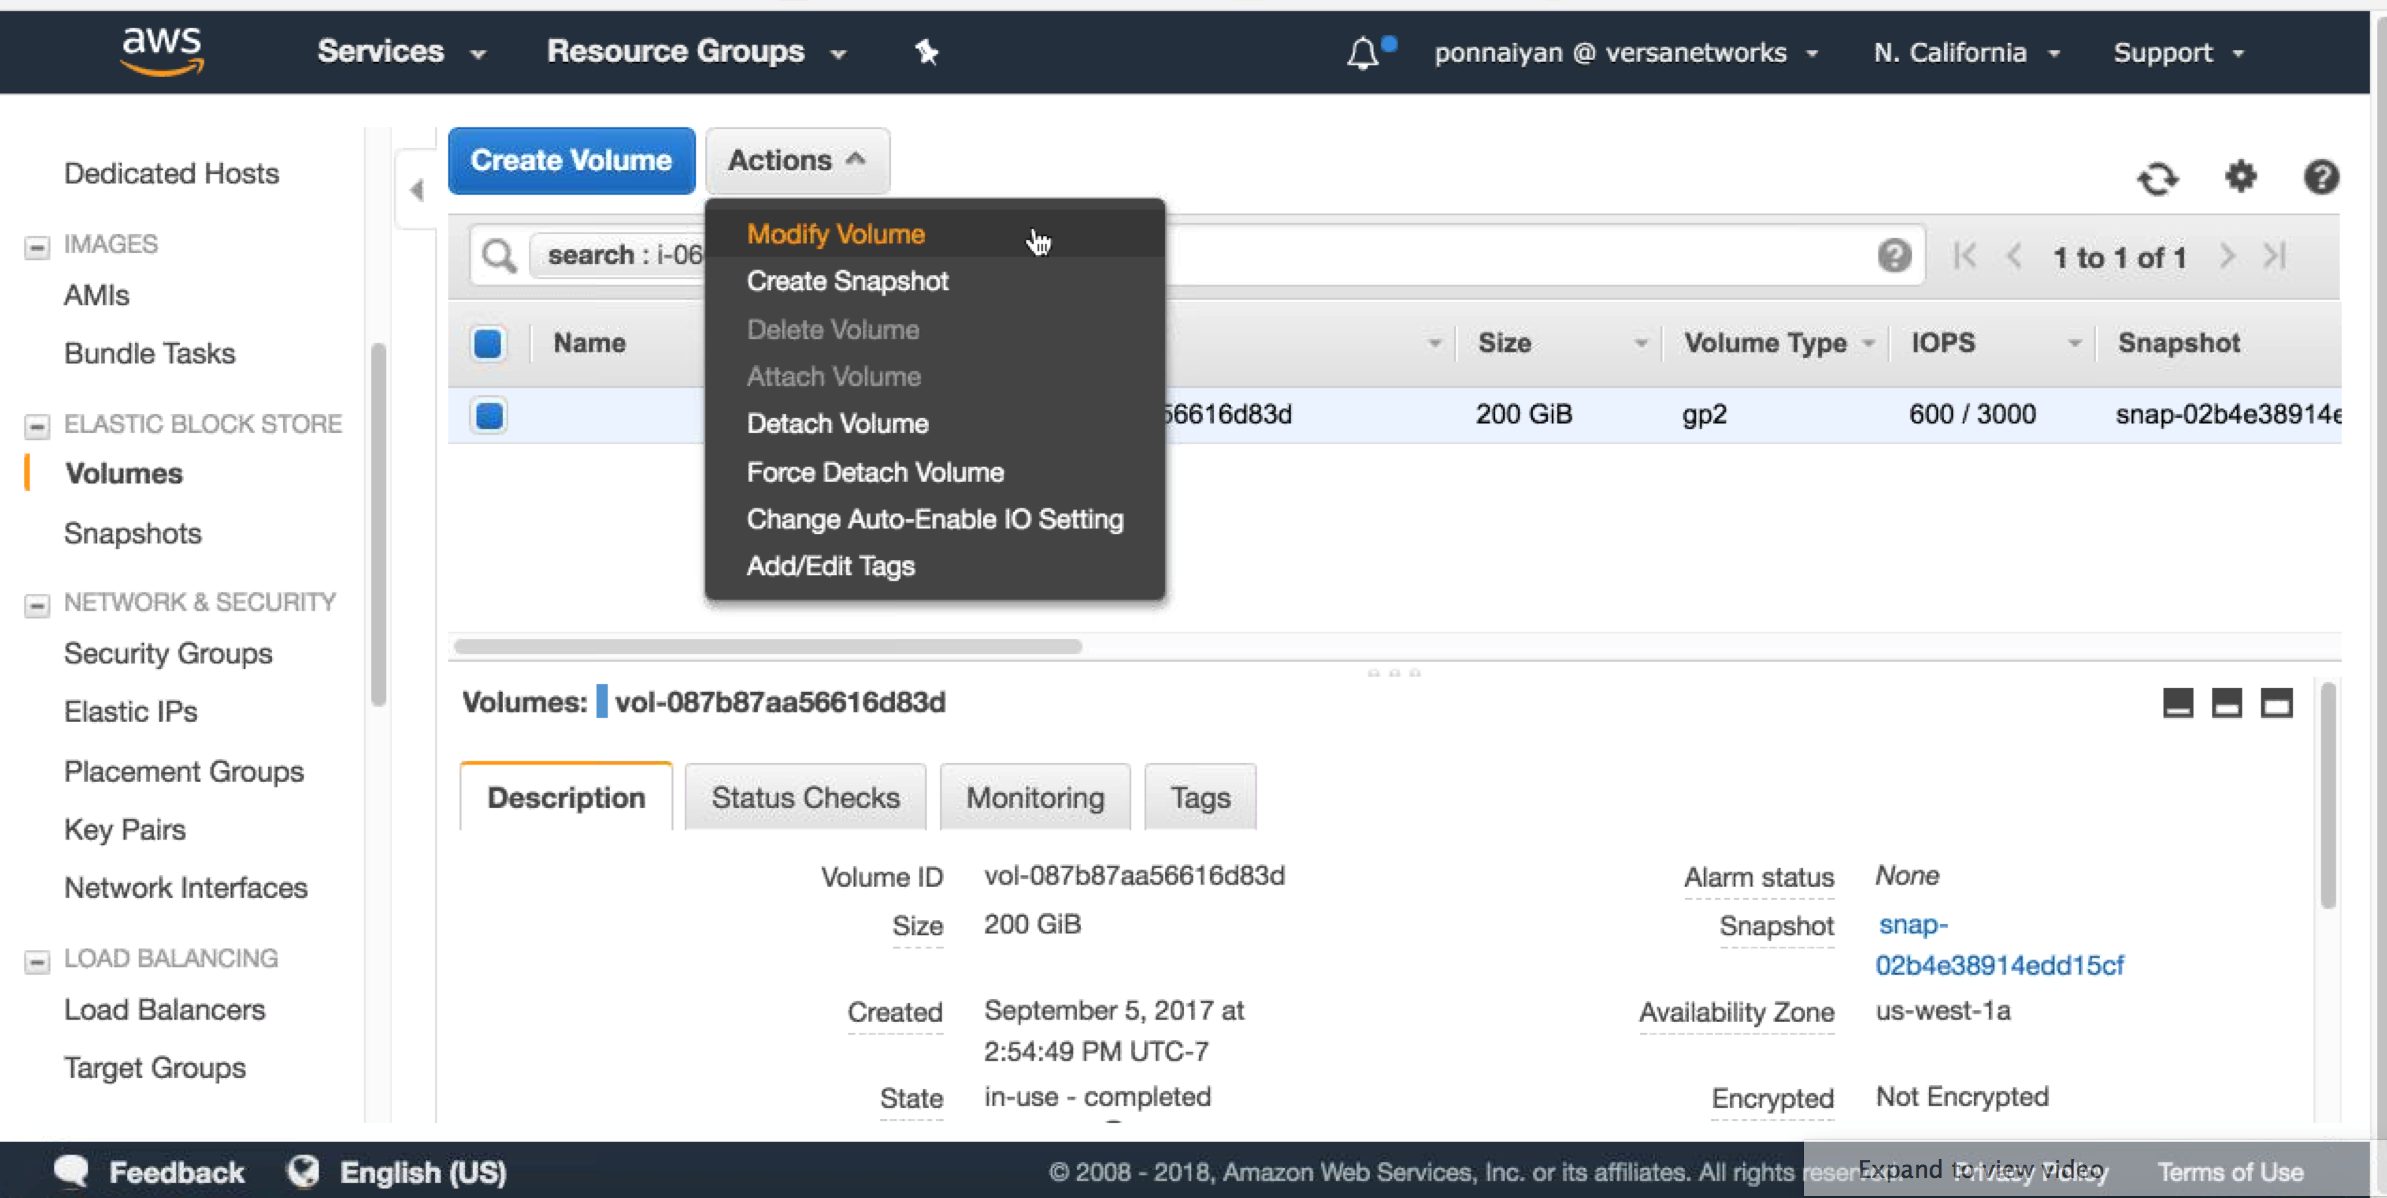Click the Create Volume button
The height and width of the screenshot is (1198, 2387).
click(571, 160)
